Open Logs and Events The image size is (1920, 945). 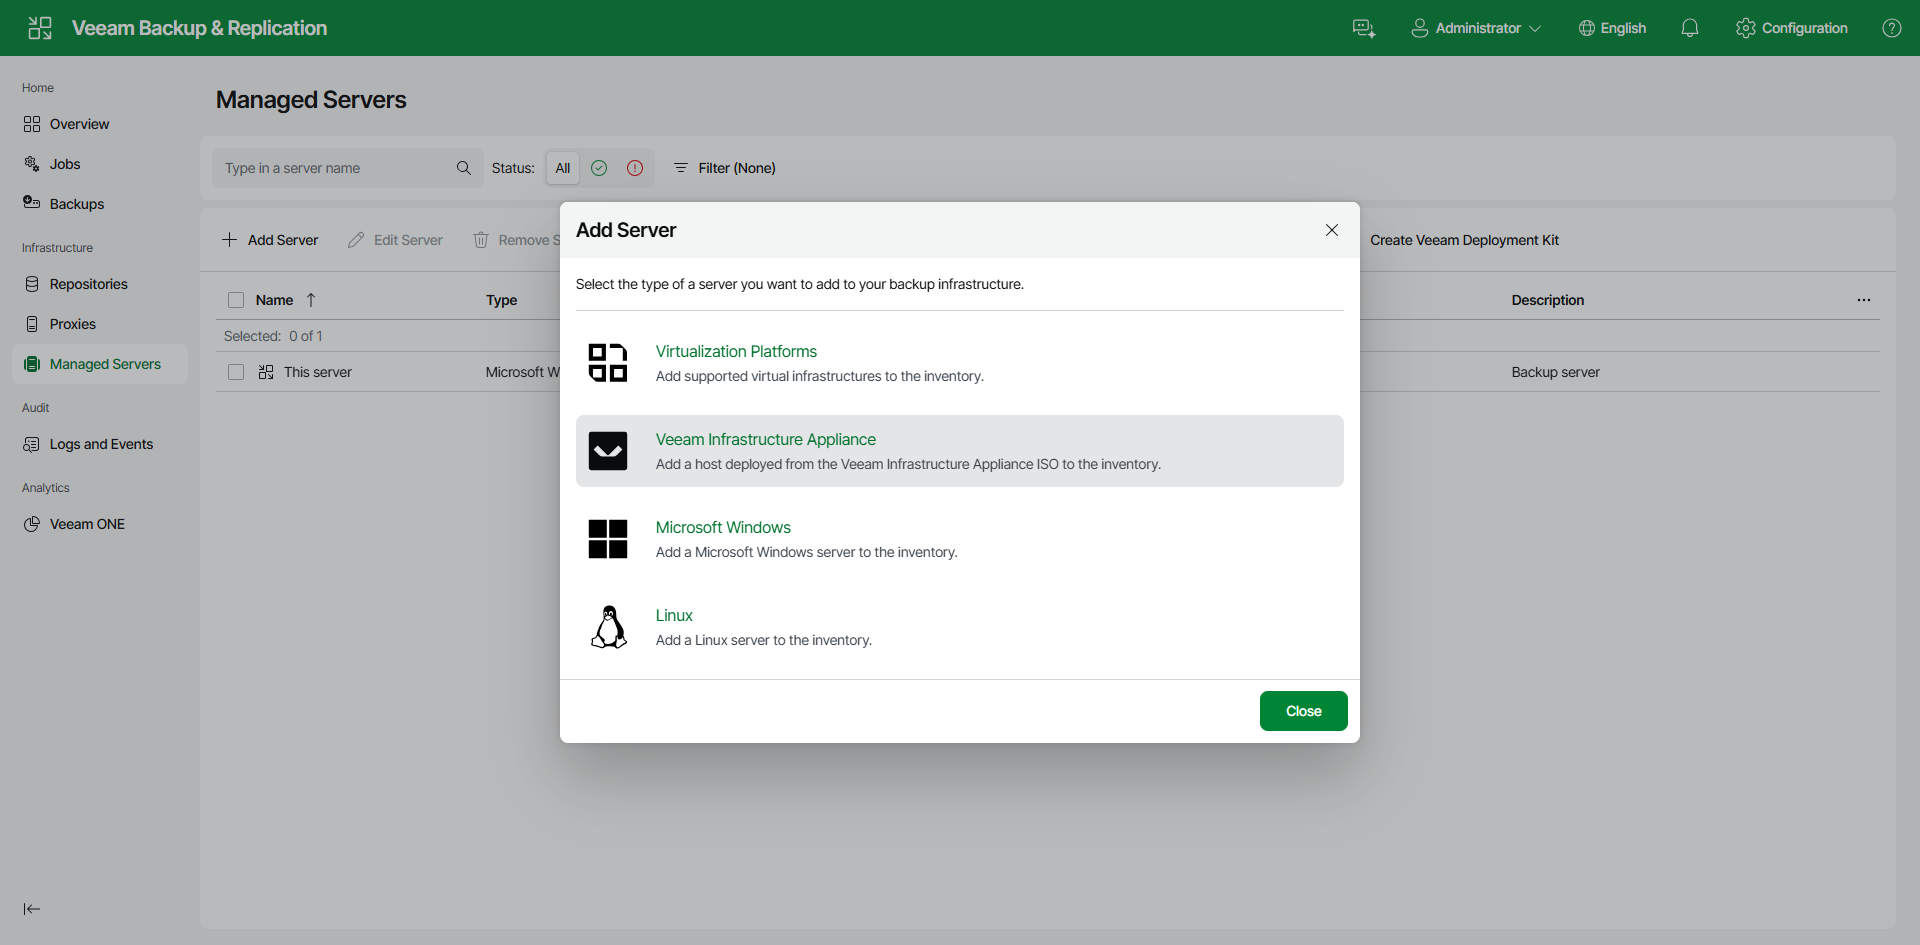pos(100,444)
